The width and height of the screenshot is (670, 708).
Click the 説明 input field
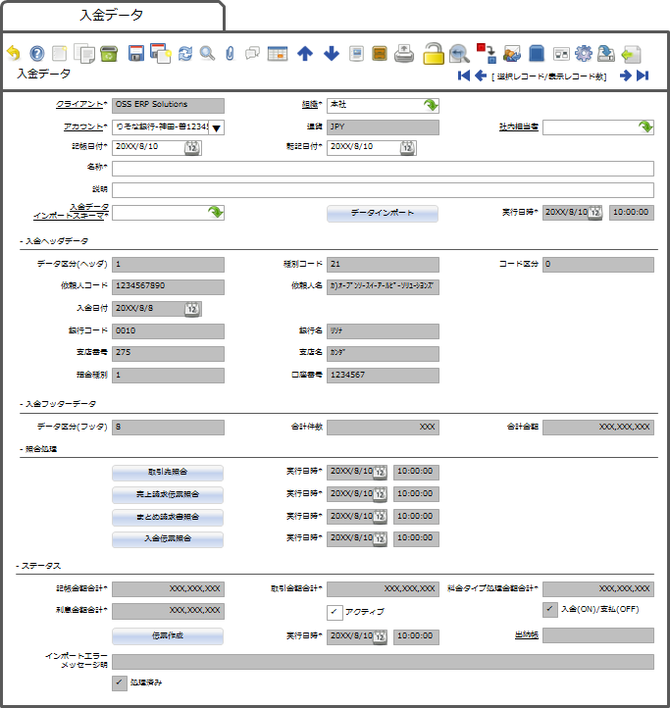point(383,190)
